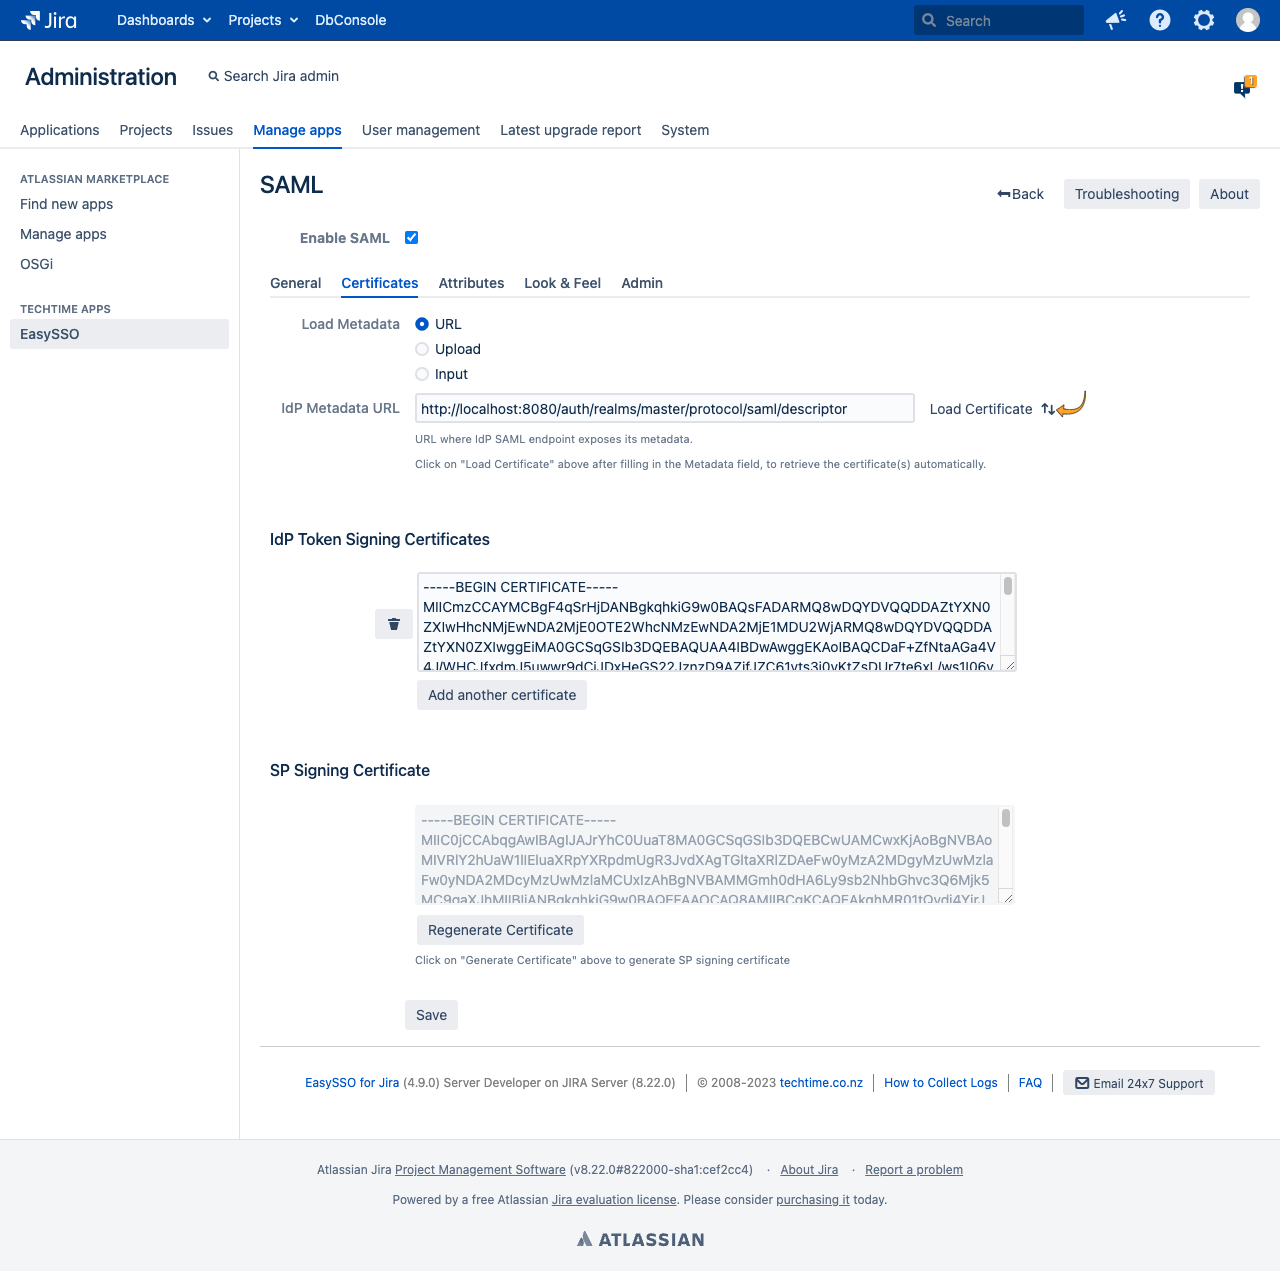Click the magnifier beside Search Jira admin
Image resolution: width=1280 pixels, height=1271 pixels.
(213, 76)
